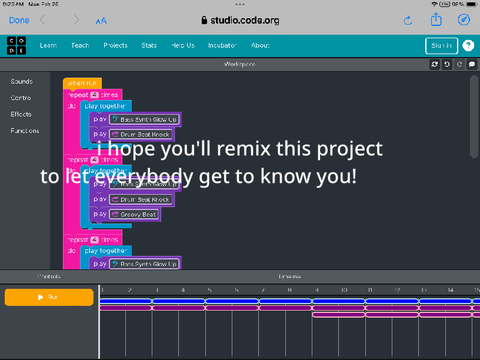Click the undo icon in Workspace header
Screen dimensions: 480x360
[447, 64]
